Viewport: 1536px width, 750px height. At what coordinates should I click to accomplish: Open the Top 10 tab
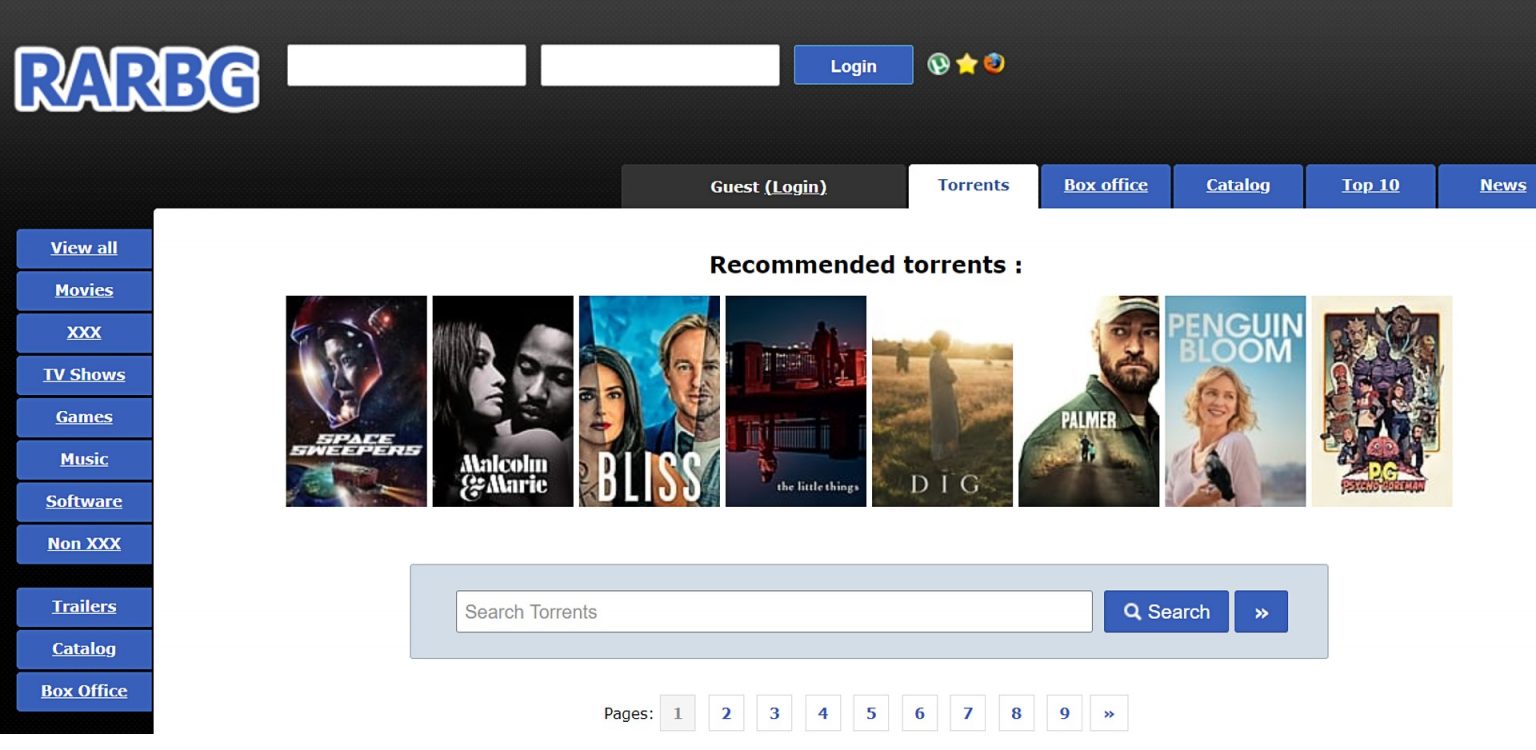tap(1370, 186)
